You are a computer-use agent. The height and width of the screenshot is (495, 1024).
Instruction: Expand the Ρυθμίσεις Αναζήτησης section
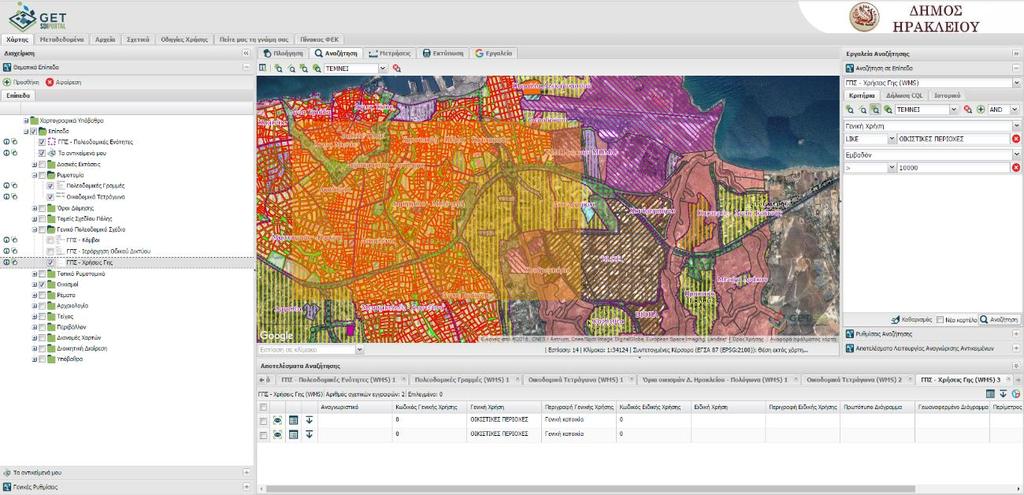click(1016, 334)
